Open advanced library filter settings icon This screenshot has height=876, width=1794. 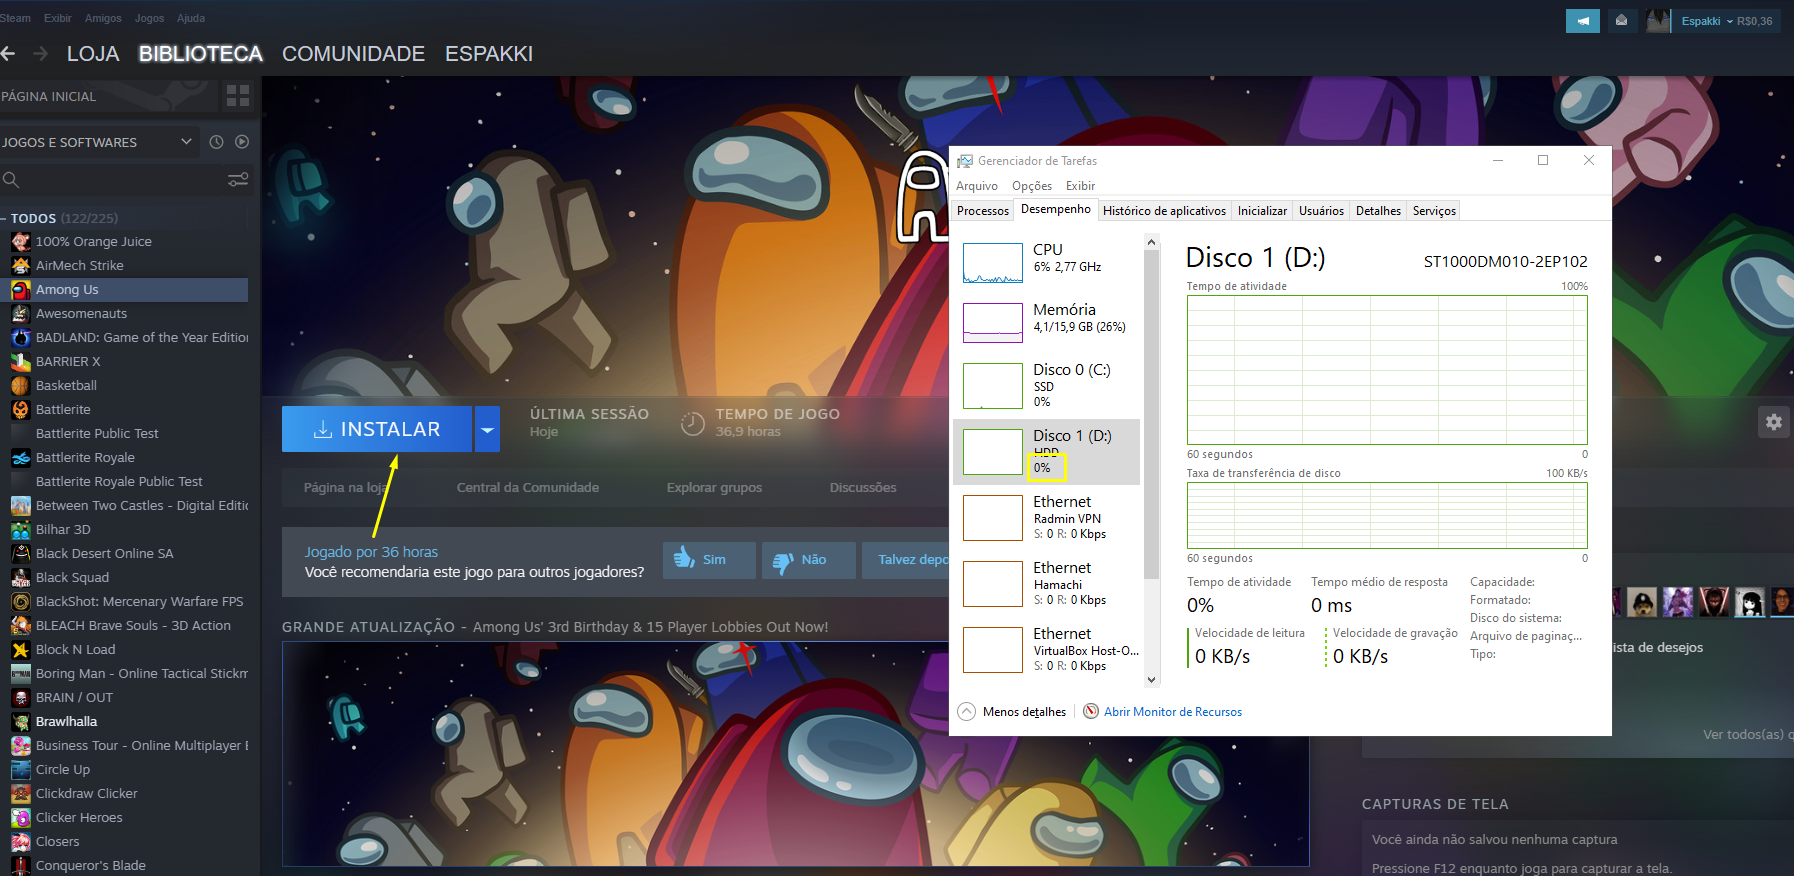[x=238, y=180]
